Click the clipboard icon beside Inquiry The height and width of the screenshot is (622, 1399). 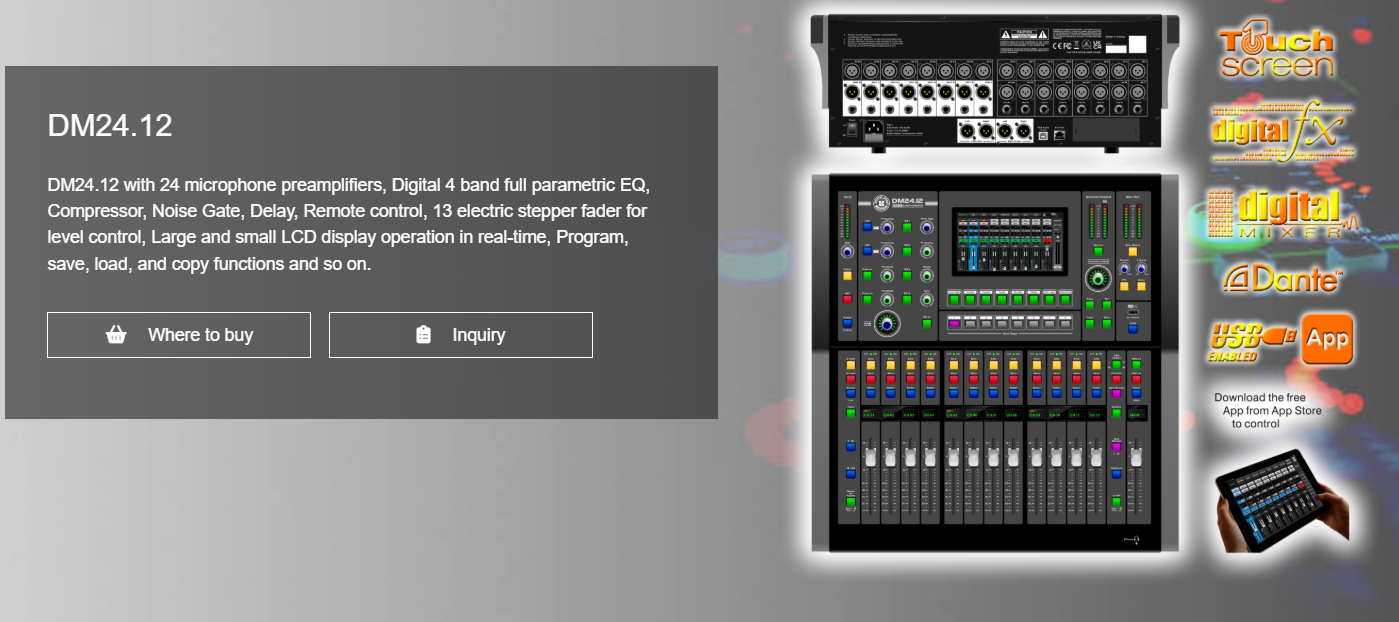pyautogui.click(x=424, y=335)
